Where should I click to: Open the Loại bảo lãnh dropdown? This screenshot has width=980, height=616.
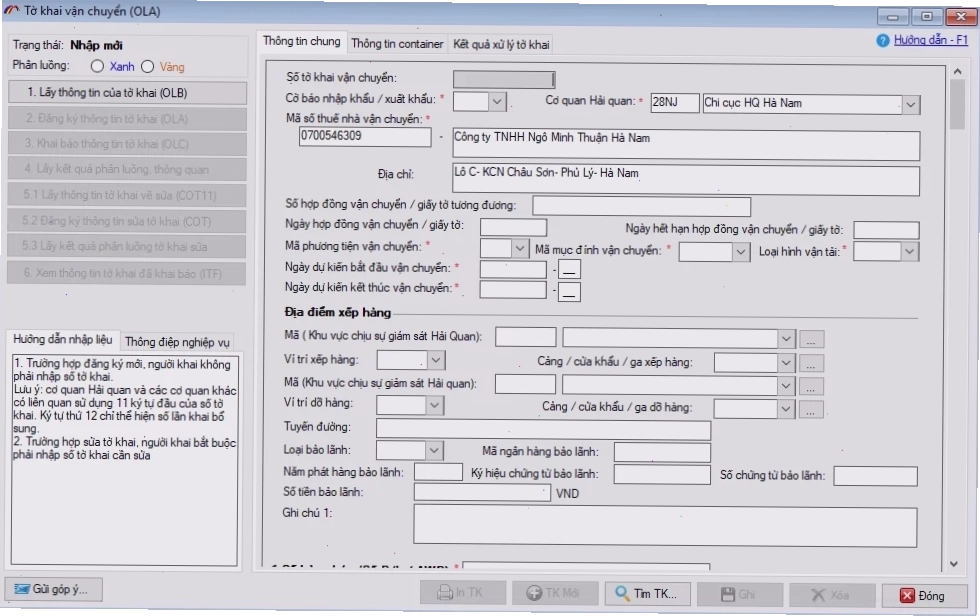(x=434, y=450)
